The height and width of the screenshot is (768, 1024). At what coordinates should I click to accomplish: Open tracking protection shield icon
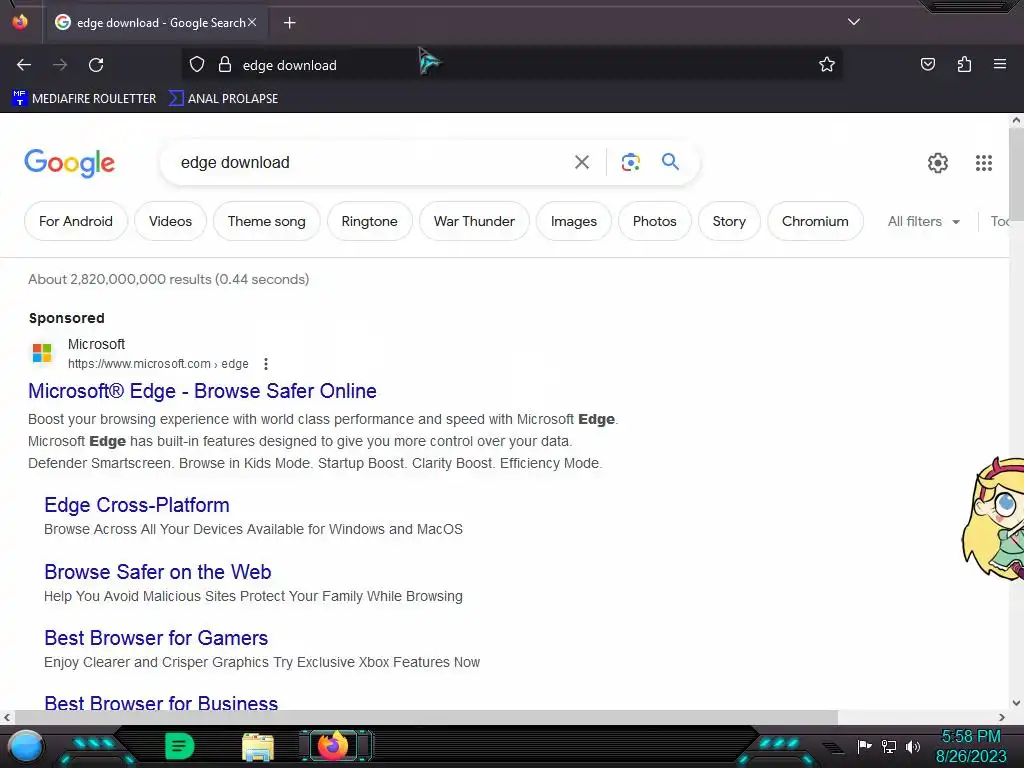coord(197,65)
